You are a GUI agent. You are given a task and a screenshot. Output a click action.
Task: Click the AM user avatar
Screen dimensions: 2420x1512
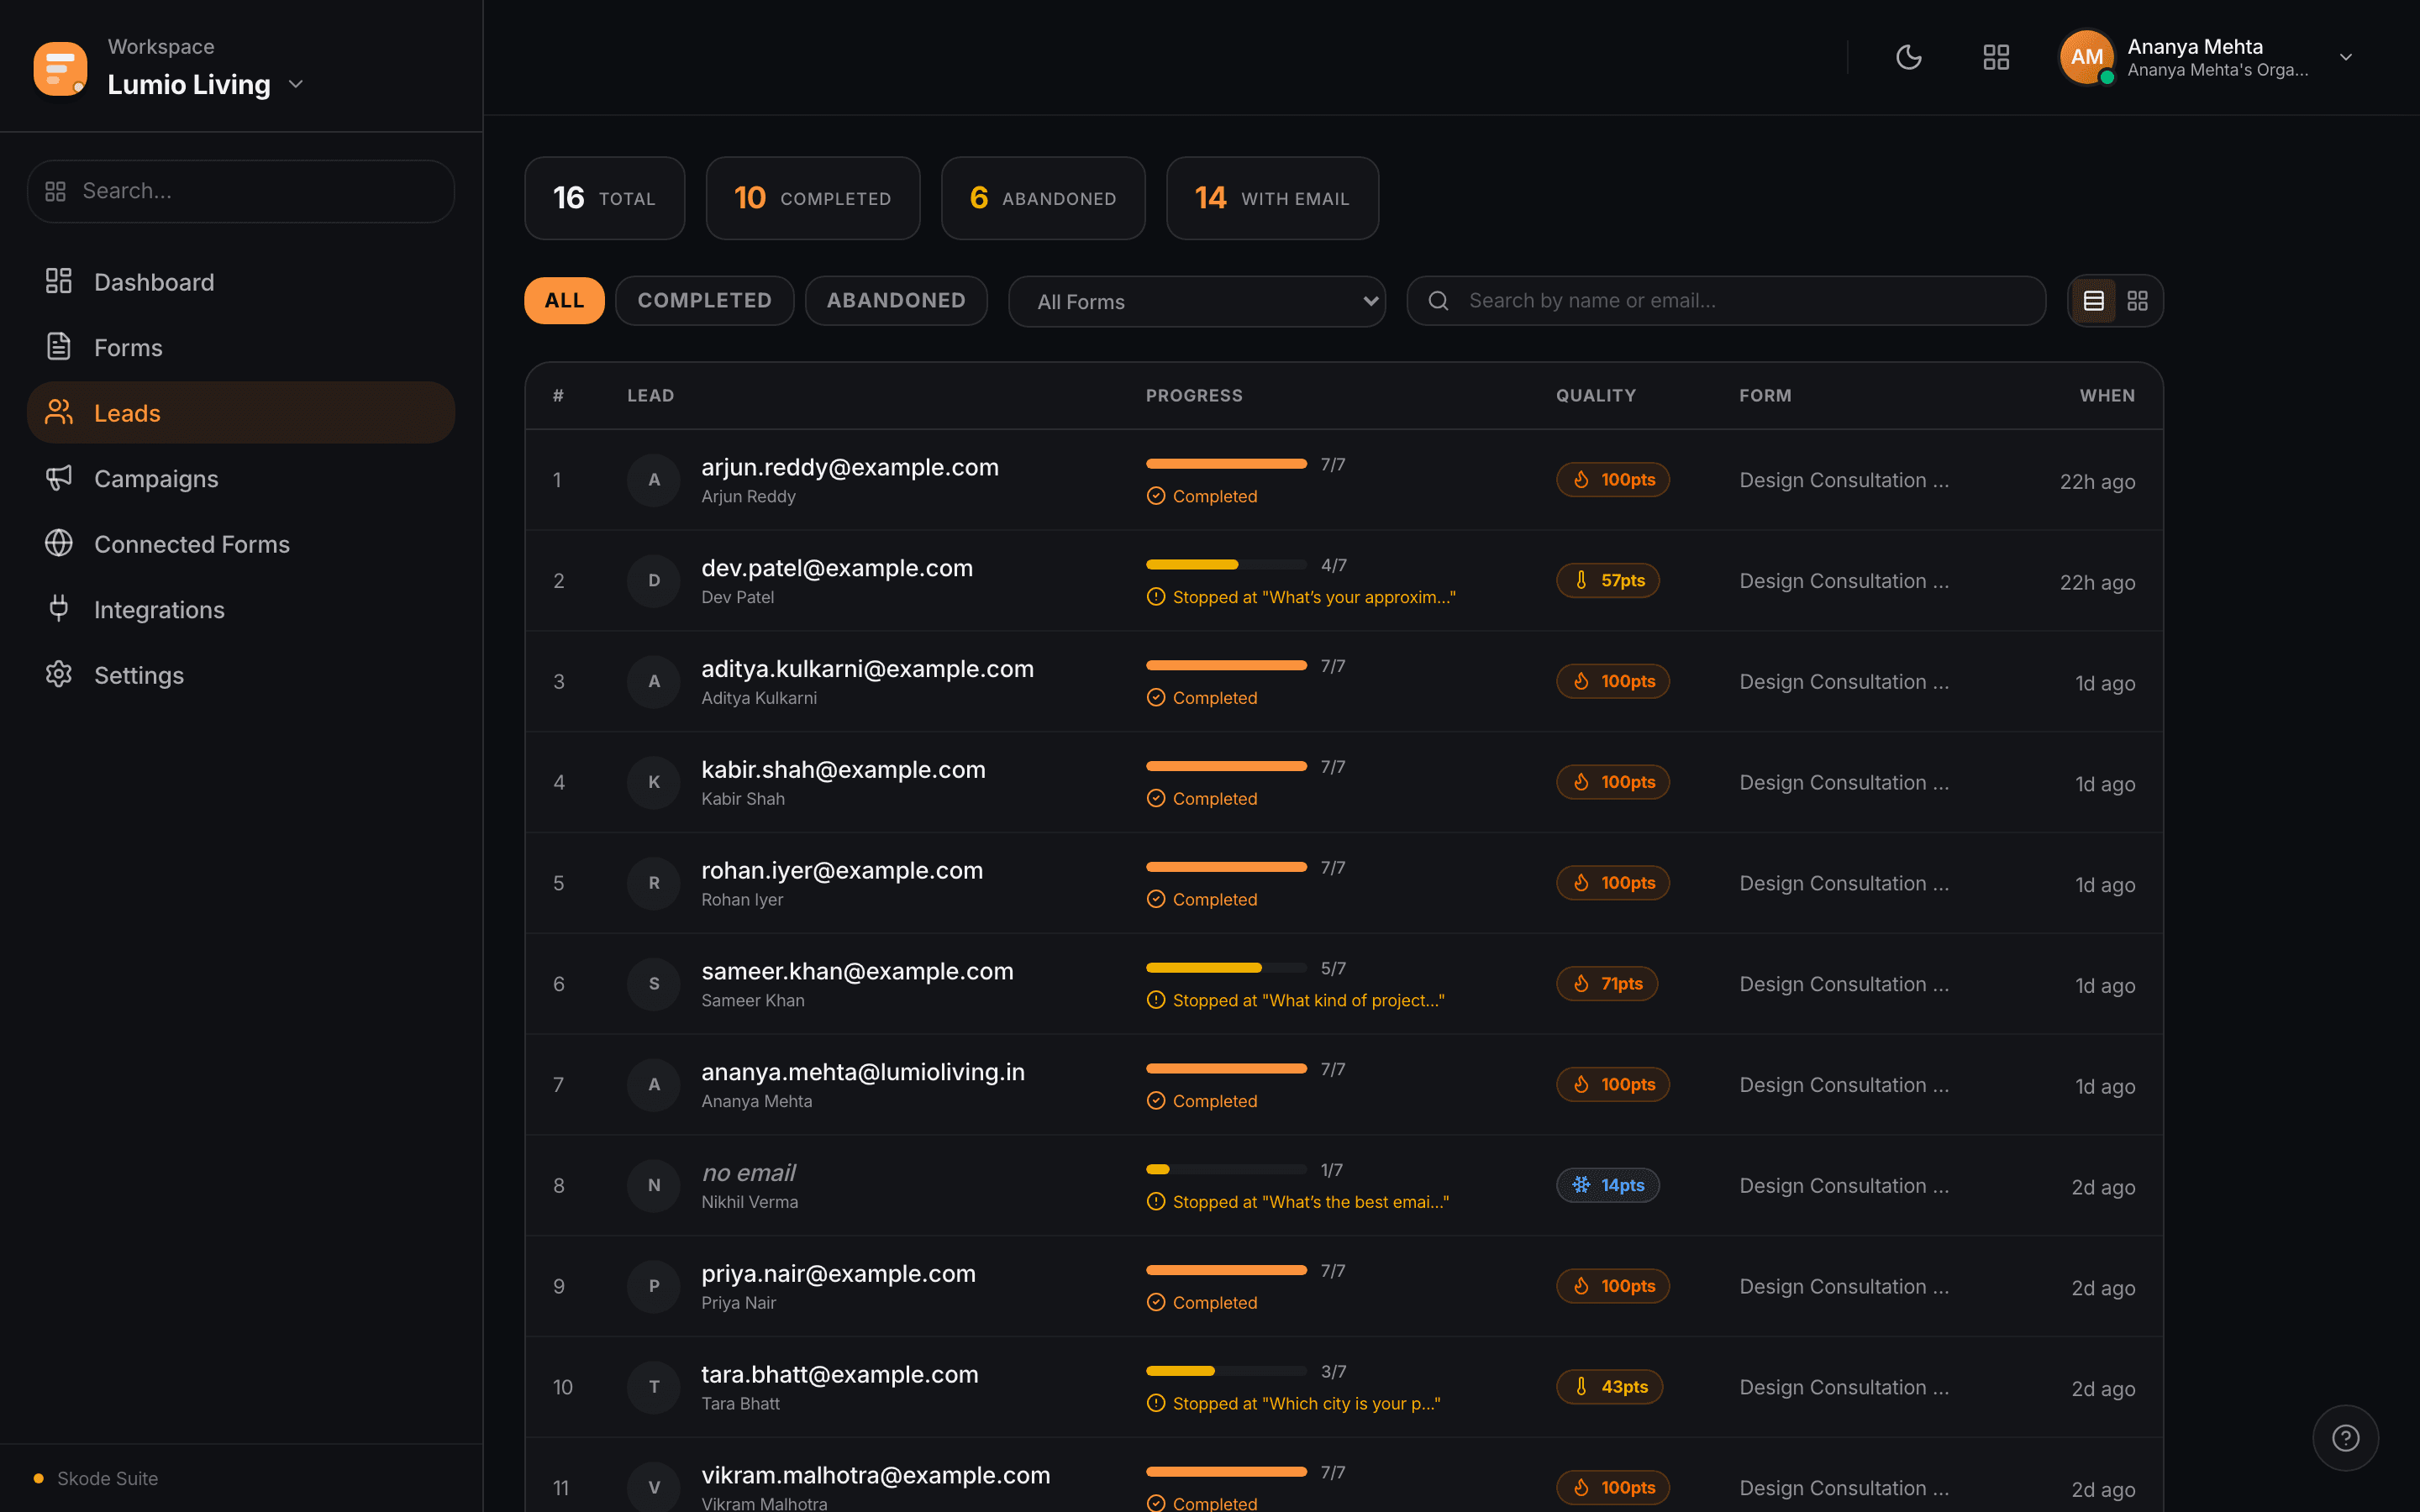point(2087,57)
